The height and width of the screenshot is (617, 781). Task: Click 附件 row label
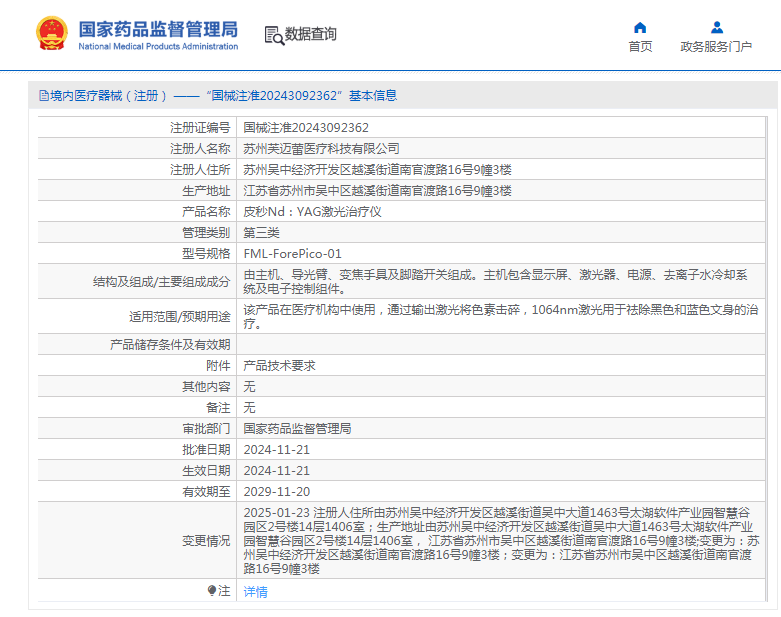(x=218, y=366)
